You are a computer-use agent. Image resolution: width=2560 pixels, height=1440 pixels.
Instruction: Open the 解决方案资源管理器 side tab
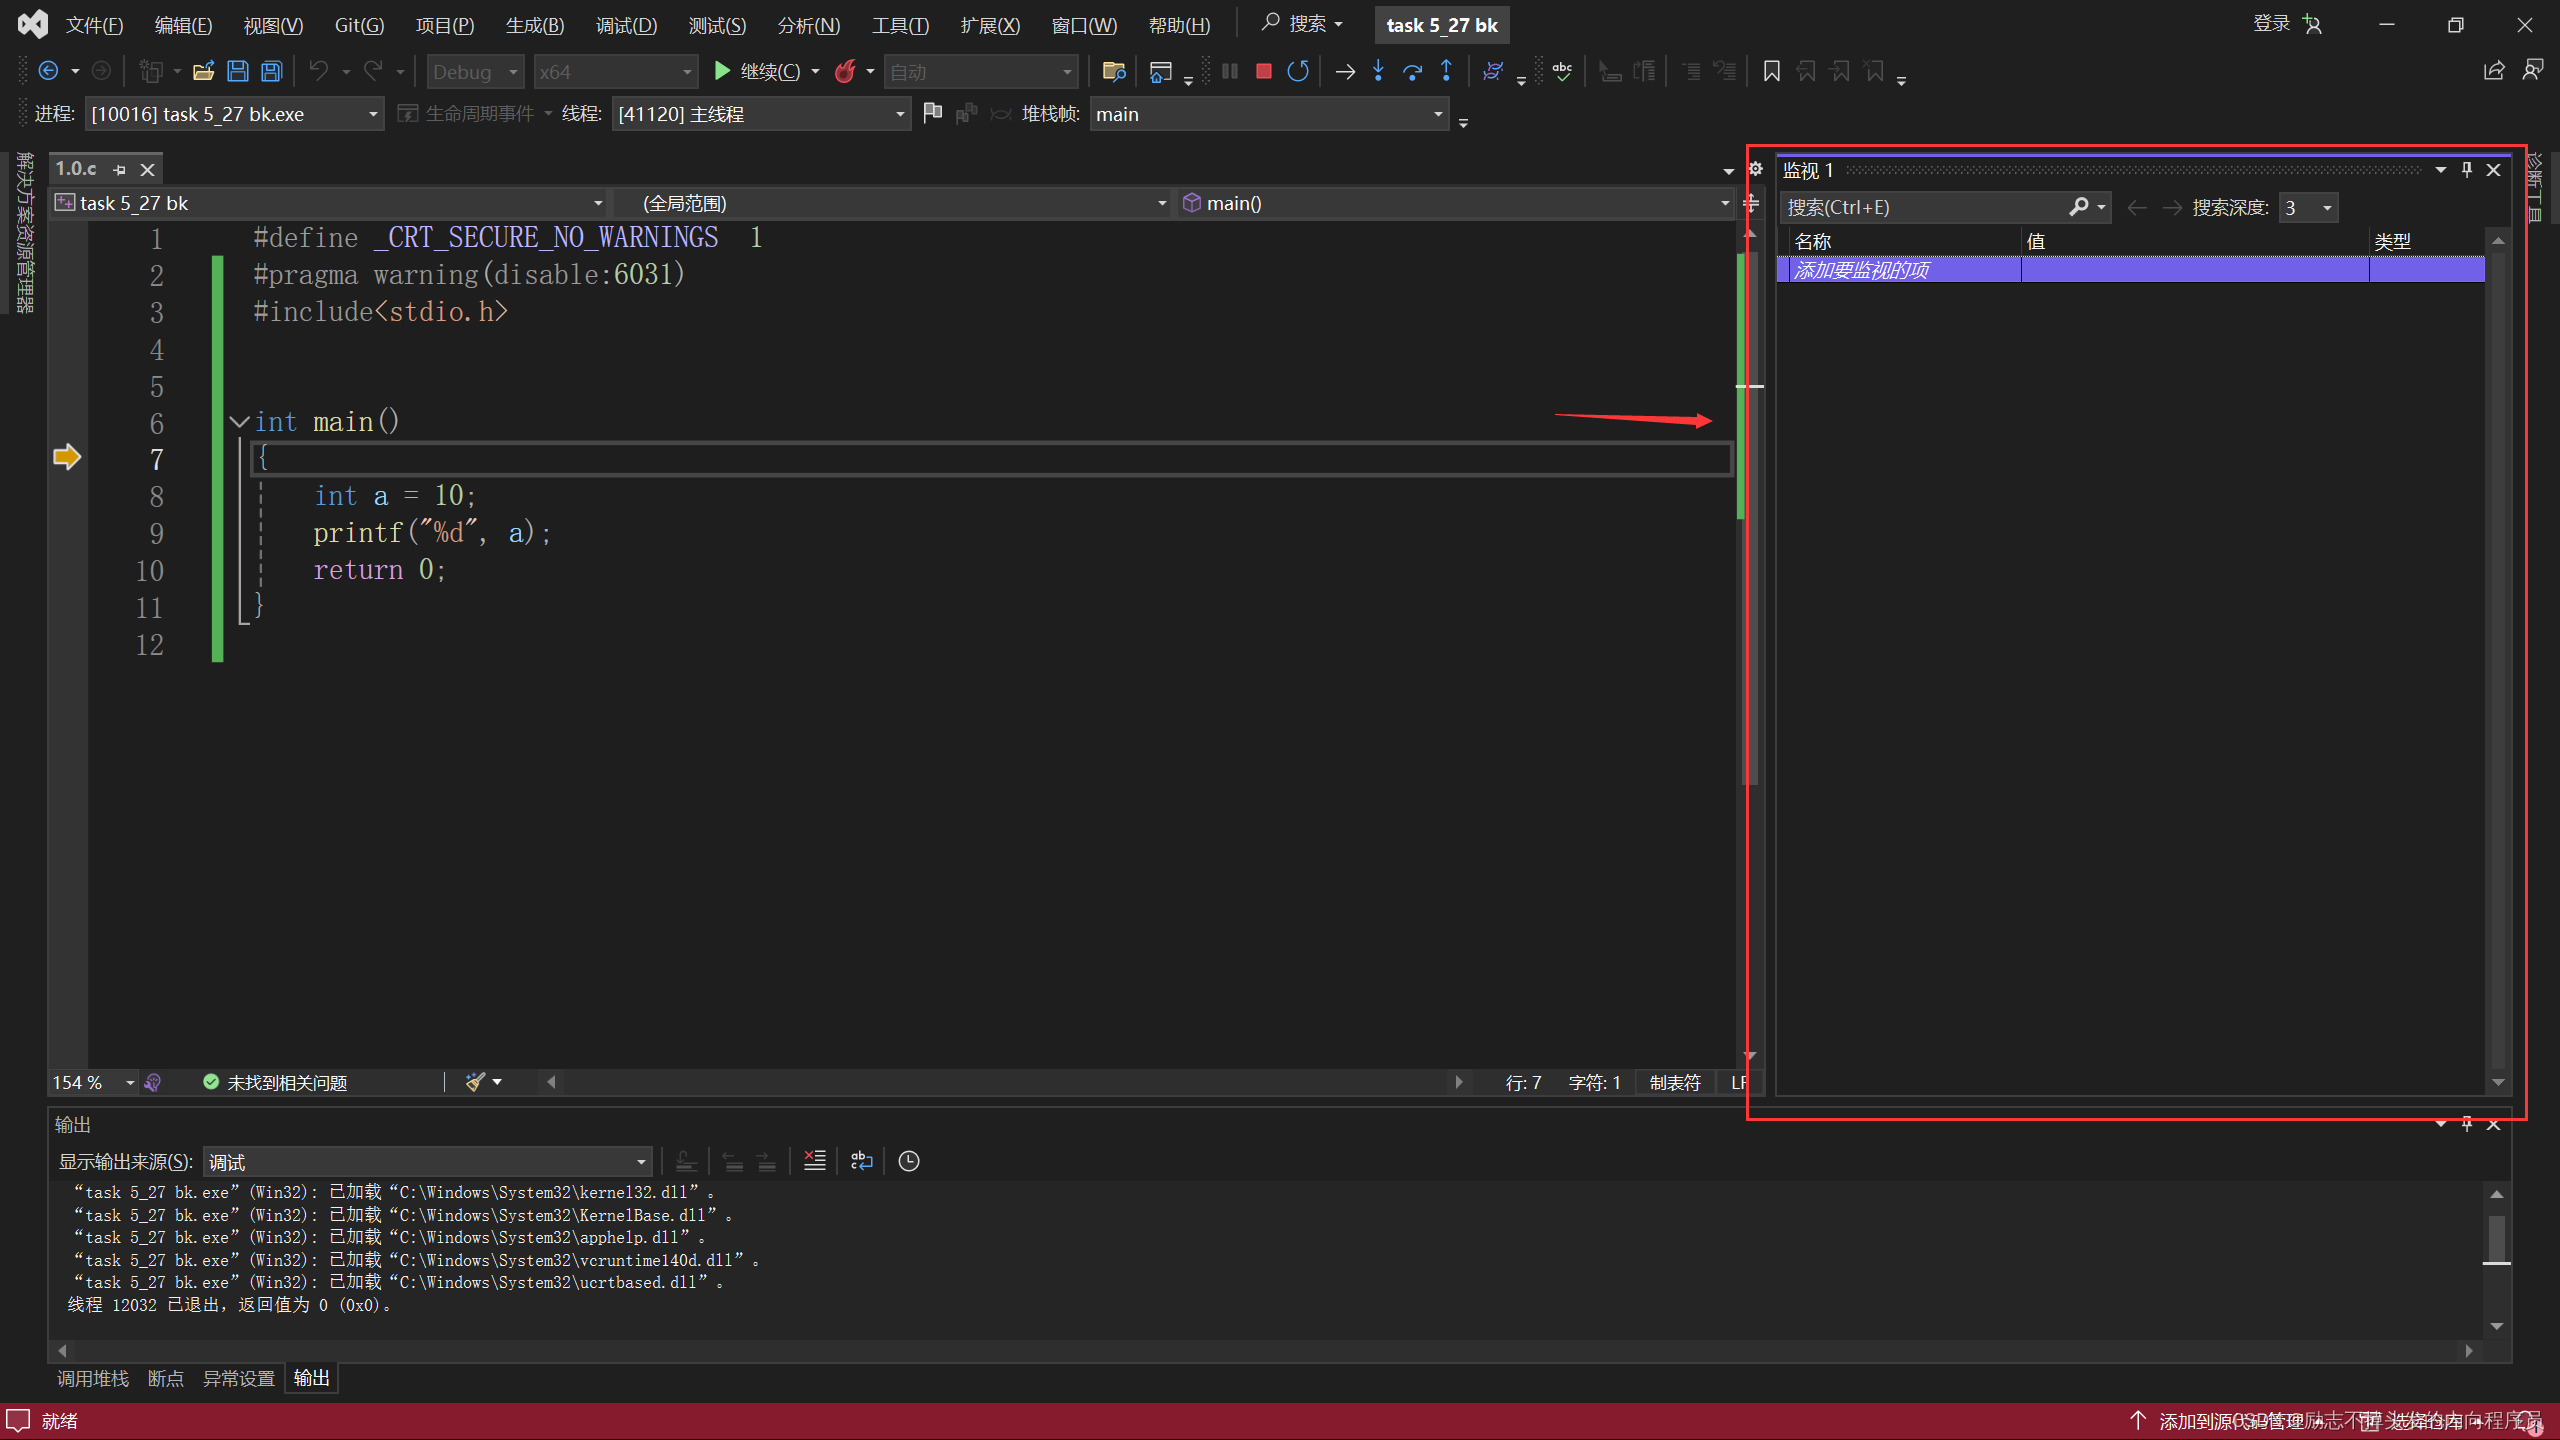[x=24, y=232]
